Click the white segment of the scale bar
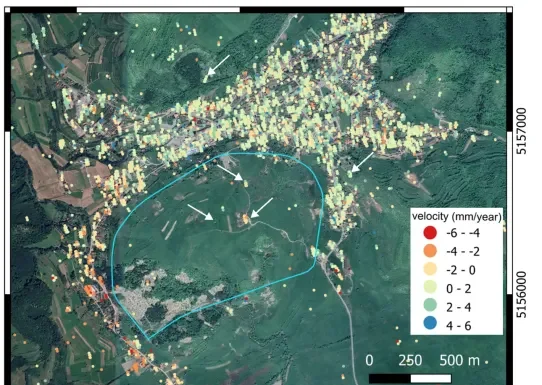542x385 pixels. click(431, 378)
